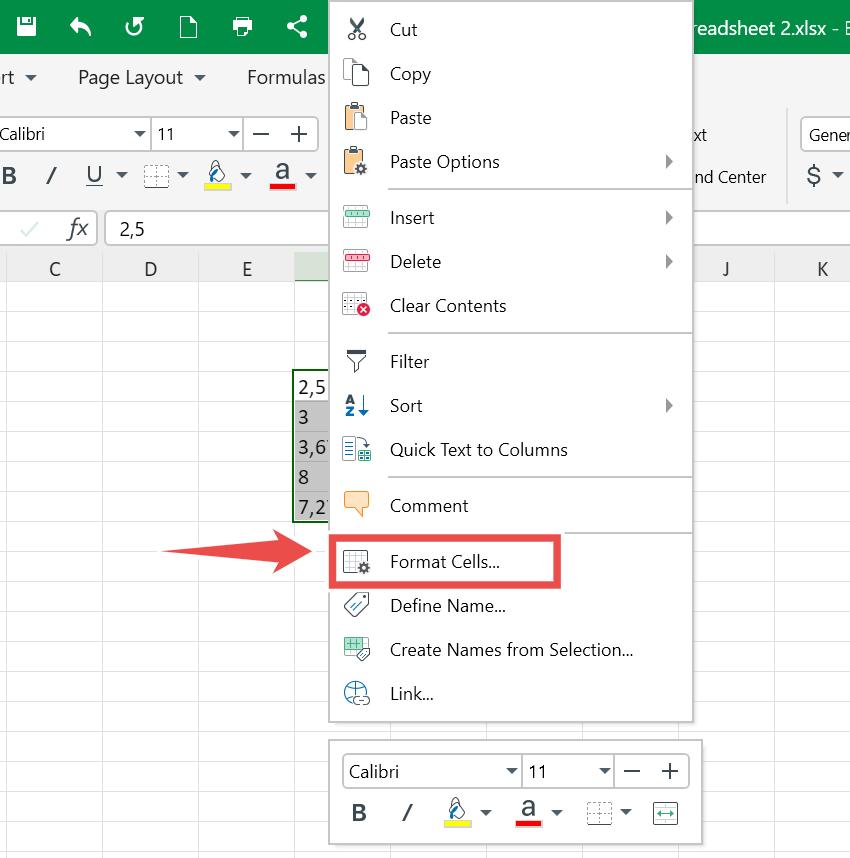Toggle Bold in the ribbon
850x858 pixels.
[9, 176]
